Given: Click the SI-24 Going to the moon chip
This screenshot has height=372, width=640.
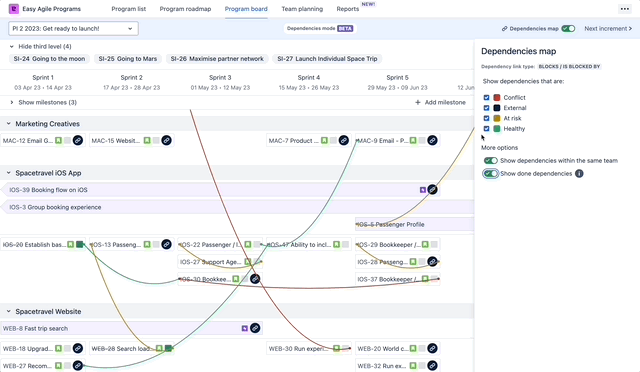Looking at the screenshot, I should pos(49,59).
